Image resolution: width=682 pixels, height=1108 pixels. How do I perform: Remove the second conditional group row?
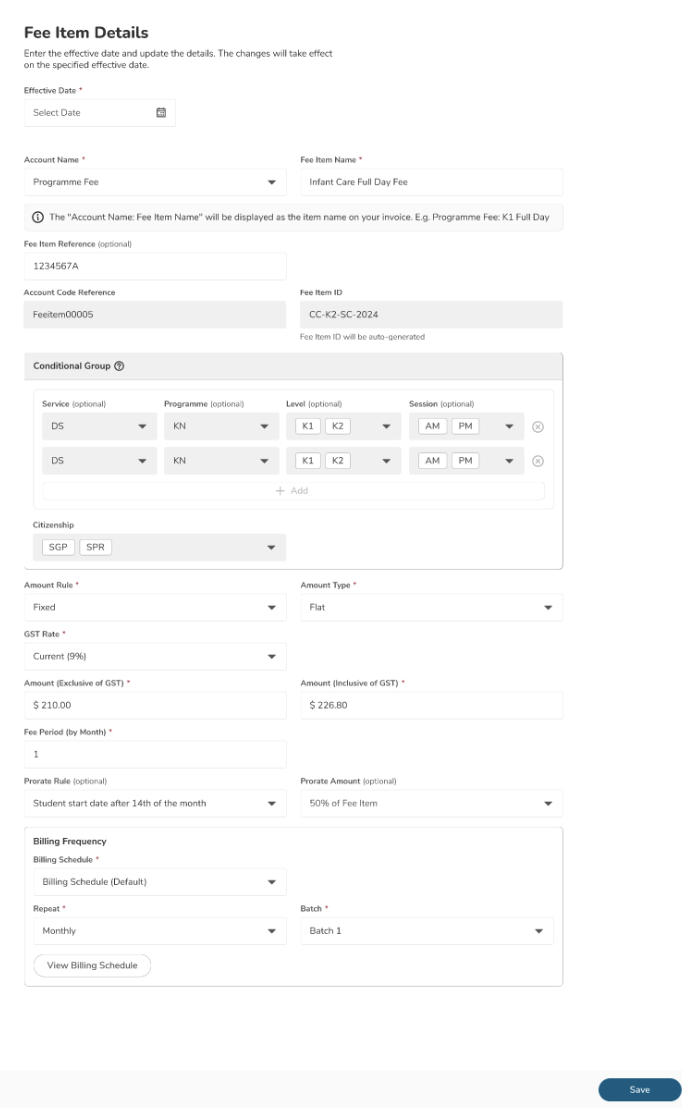point(537,461)
